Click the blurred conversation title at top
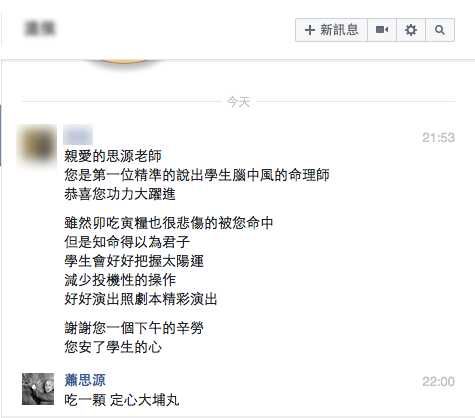 [40, 28]
